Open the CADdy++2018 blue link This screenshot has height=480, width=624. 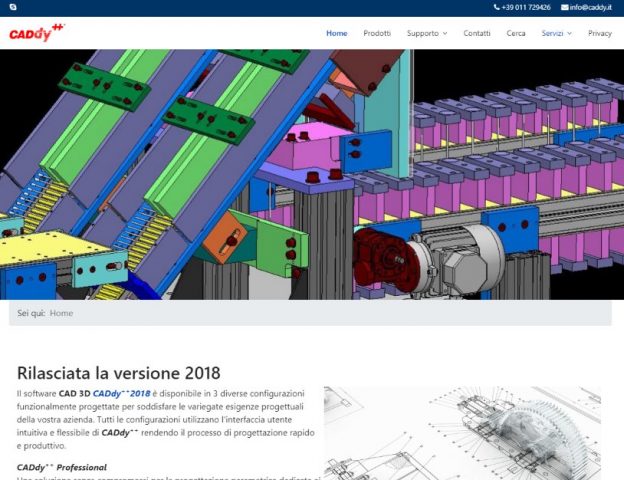point(121,394)
